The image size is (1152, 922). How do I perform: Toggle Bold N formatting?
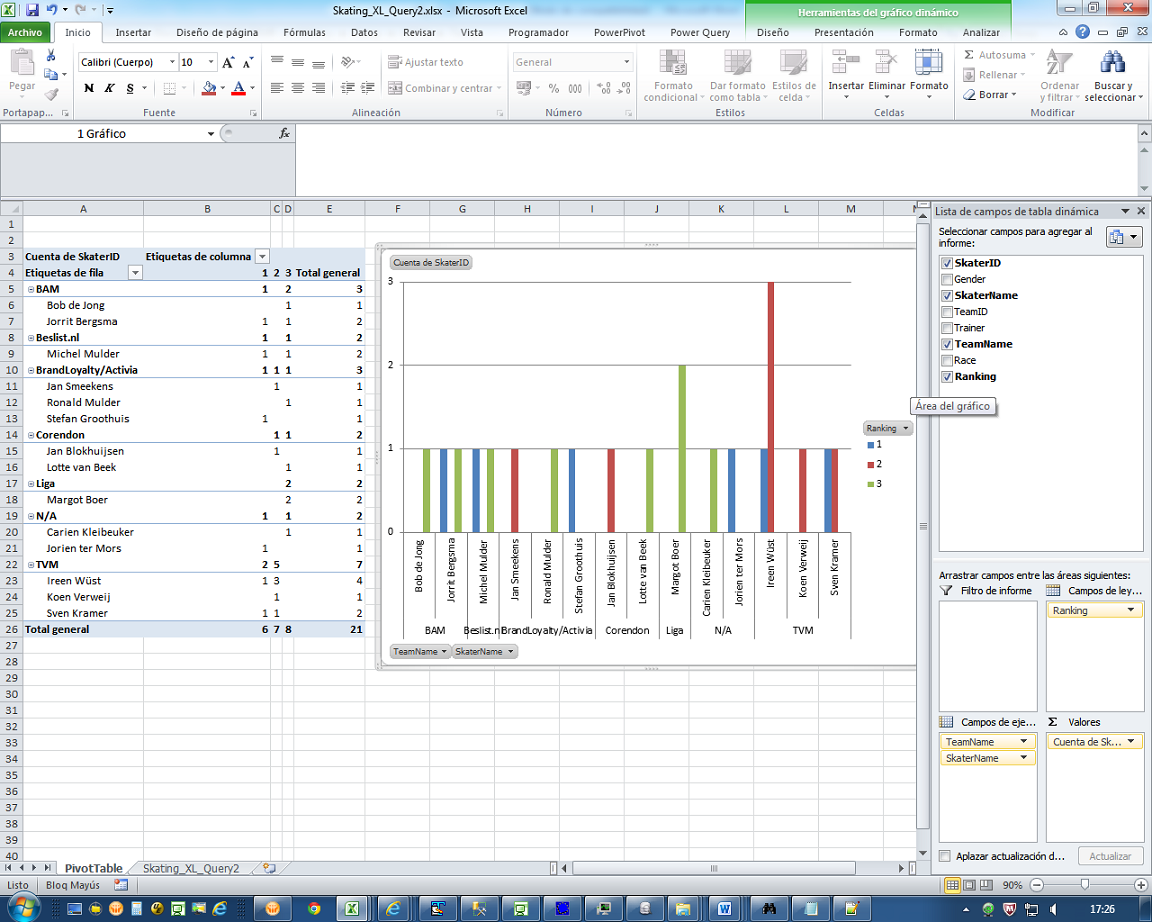(89, 88)
